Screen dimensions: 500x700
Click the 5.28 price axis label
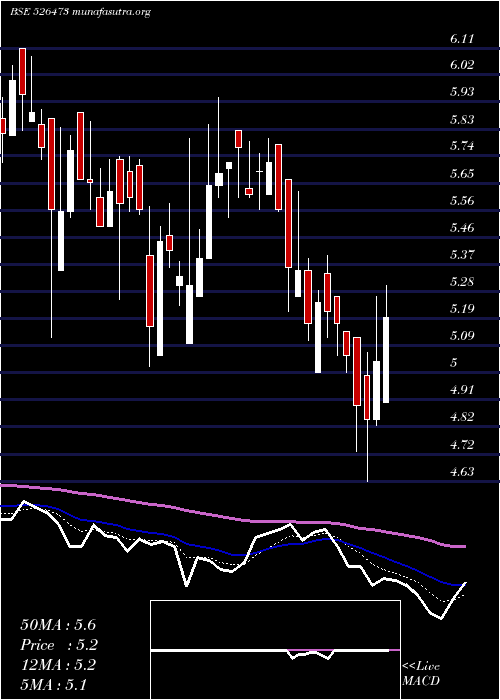462,282
